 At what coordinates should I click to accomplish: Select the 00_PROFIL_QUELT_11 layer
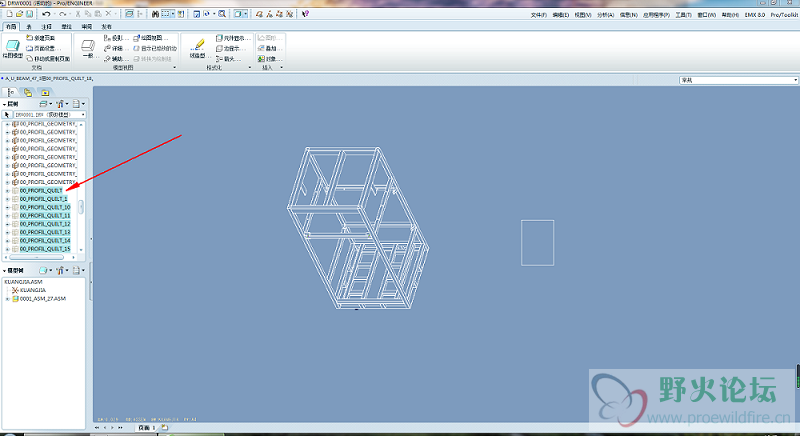point(45,216)
